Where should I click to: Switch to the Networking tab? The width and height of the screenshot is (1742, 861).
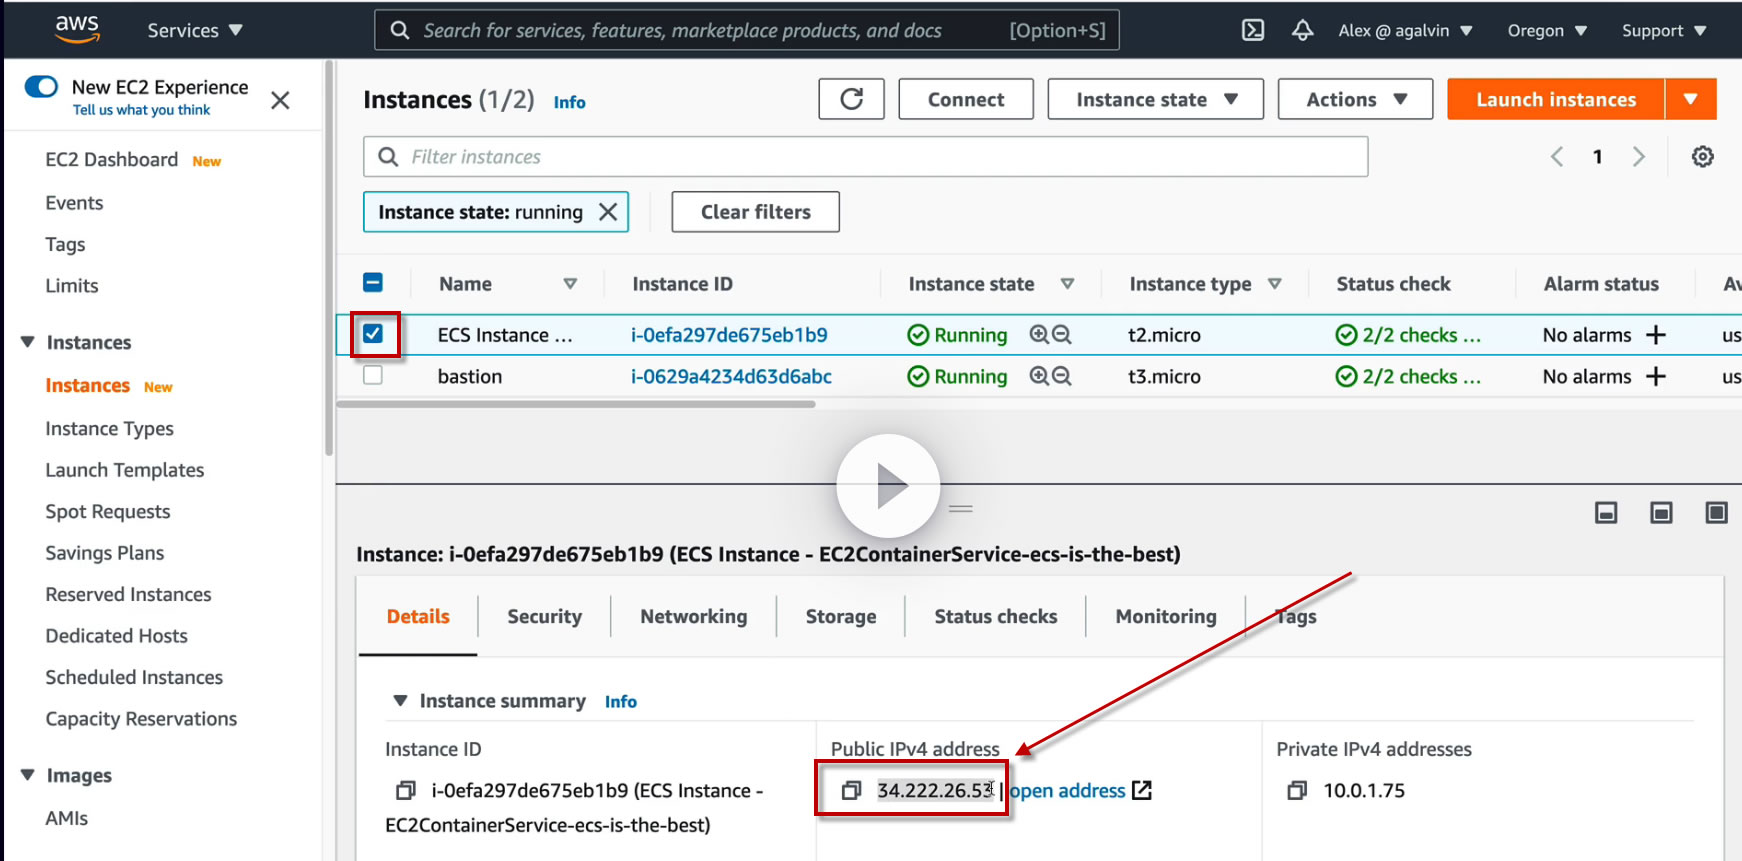pyautogui.click(x=694, y=617)
